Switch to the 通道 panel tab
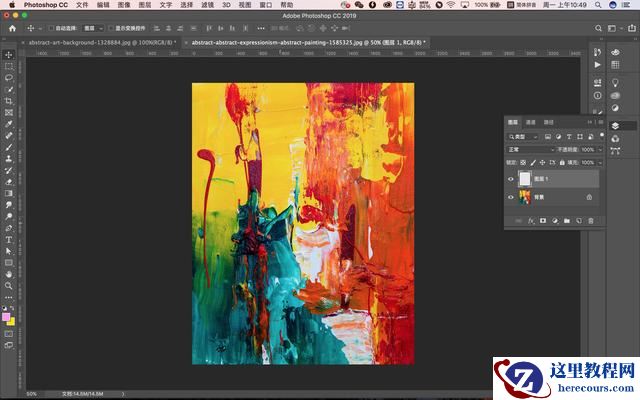 531,122
